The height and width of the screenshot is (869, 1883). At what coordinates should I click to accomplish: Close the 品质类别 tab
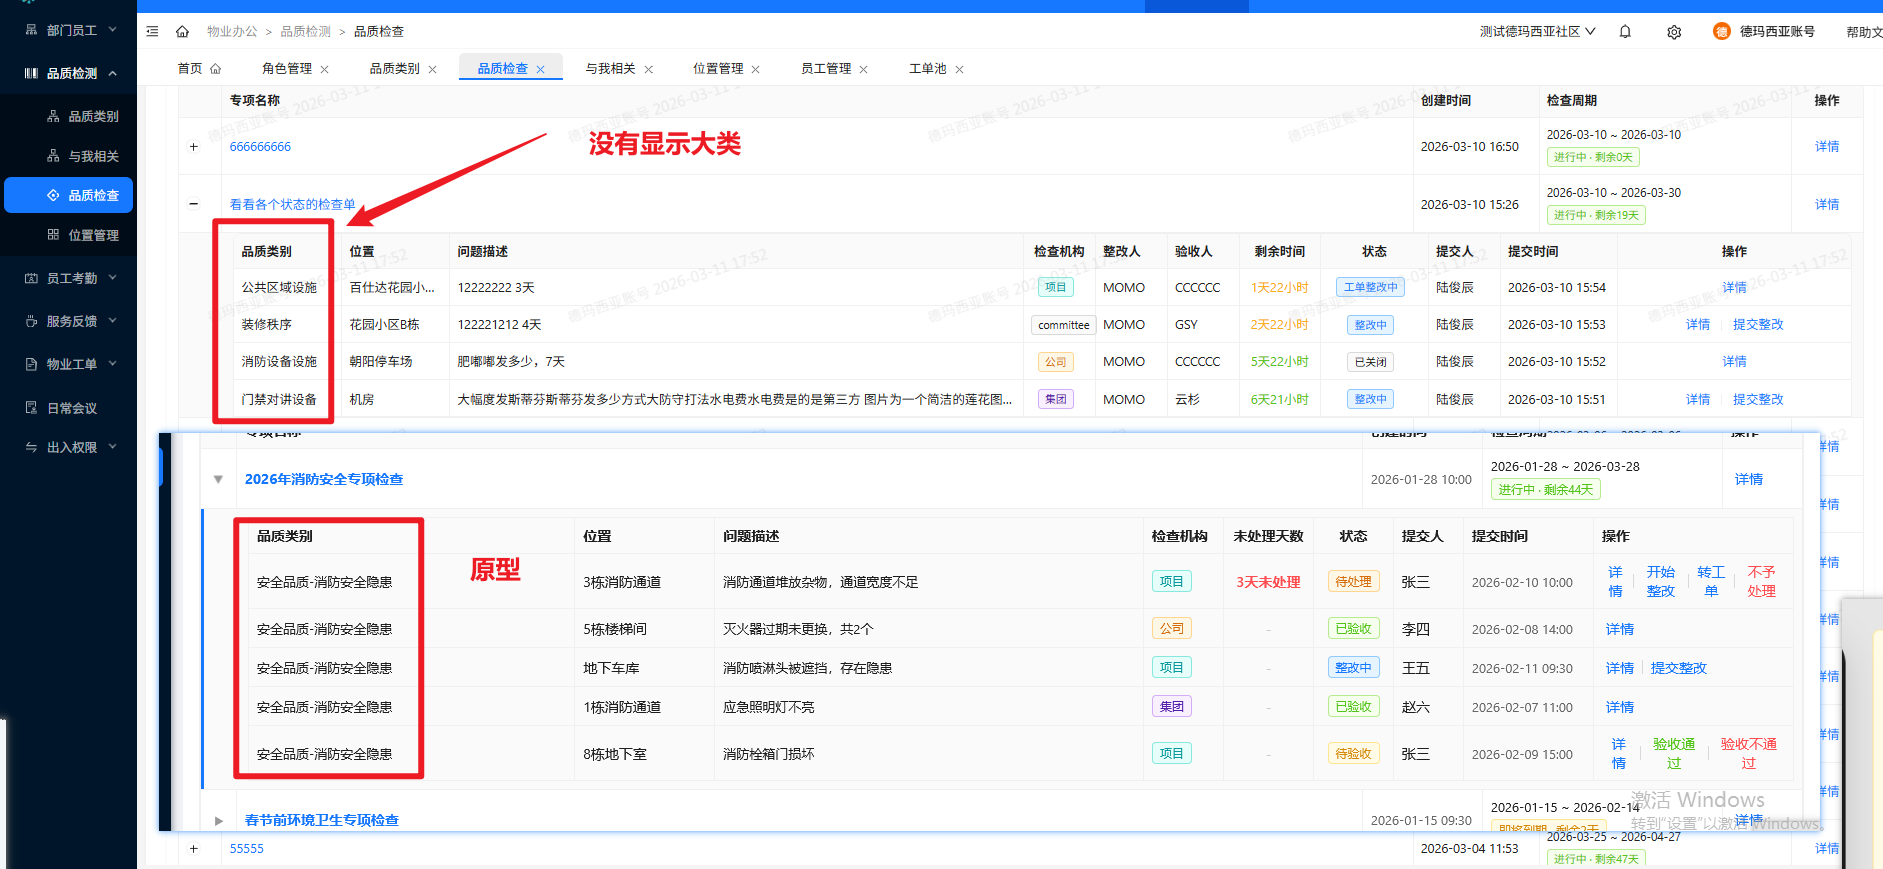tap(432, 69)
